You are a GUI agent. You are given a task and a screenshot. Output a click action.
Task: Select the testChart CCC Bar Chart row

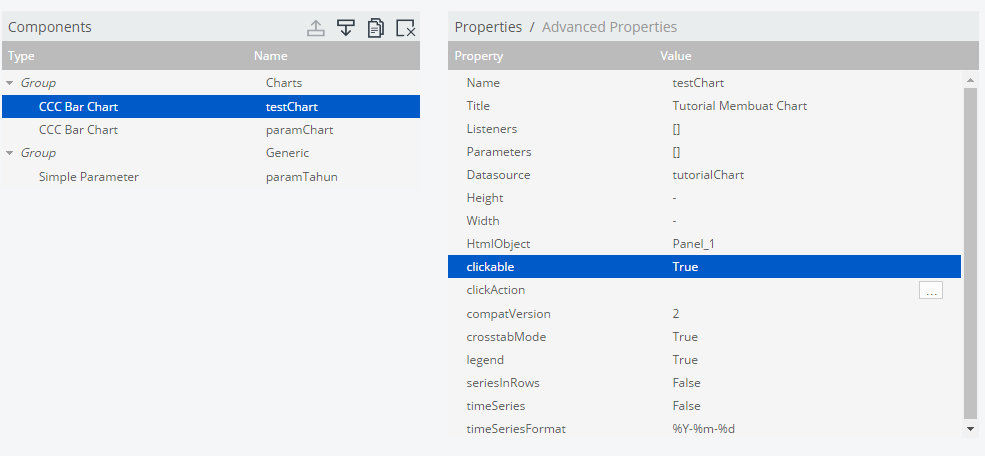click(211, 107)
